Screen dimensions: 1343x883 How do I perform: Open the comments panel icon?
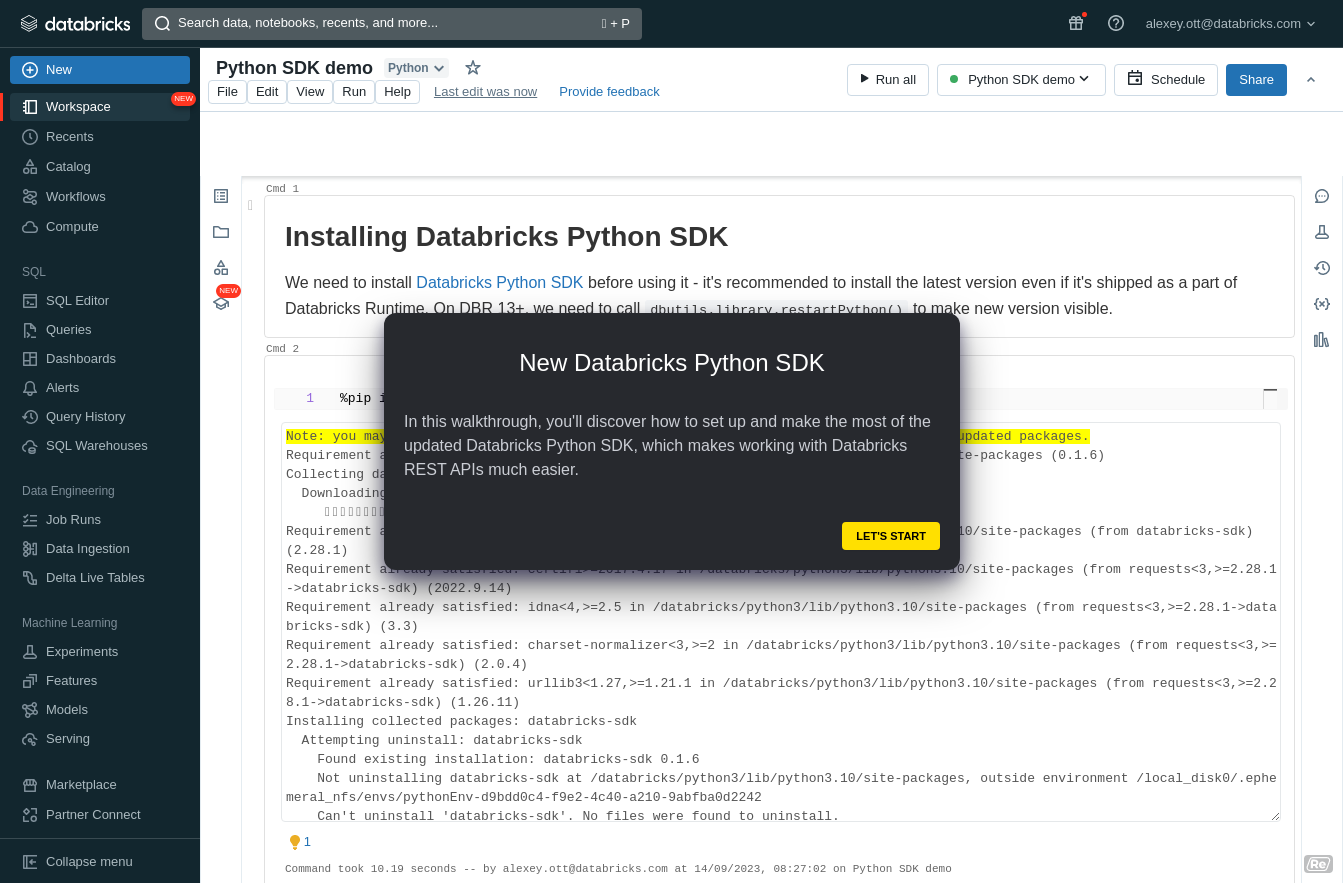click(1322, 196)
